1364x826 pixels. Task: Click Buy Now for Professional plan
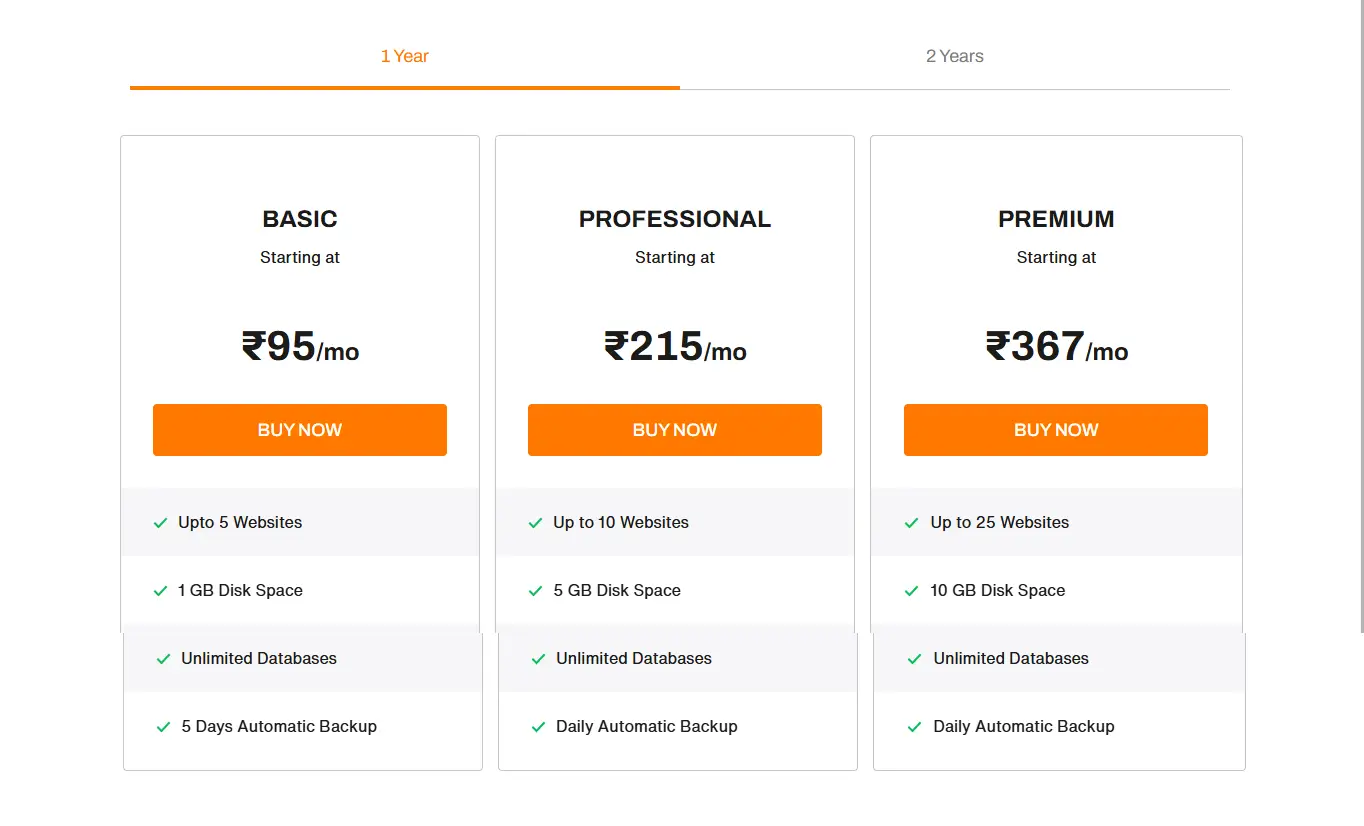674,430
